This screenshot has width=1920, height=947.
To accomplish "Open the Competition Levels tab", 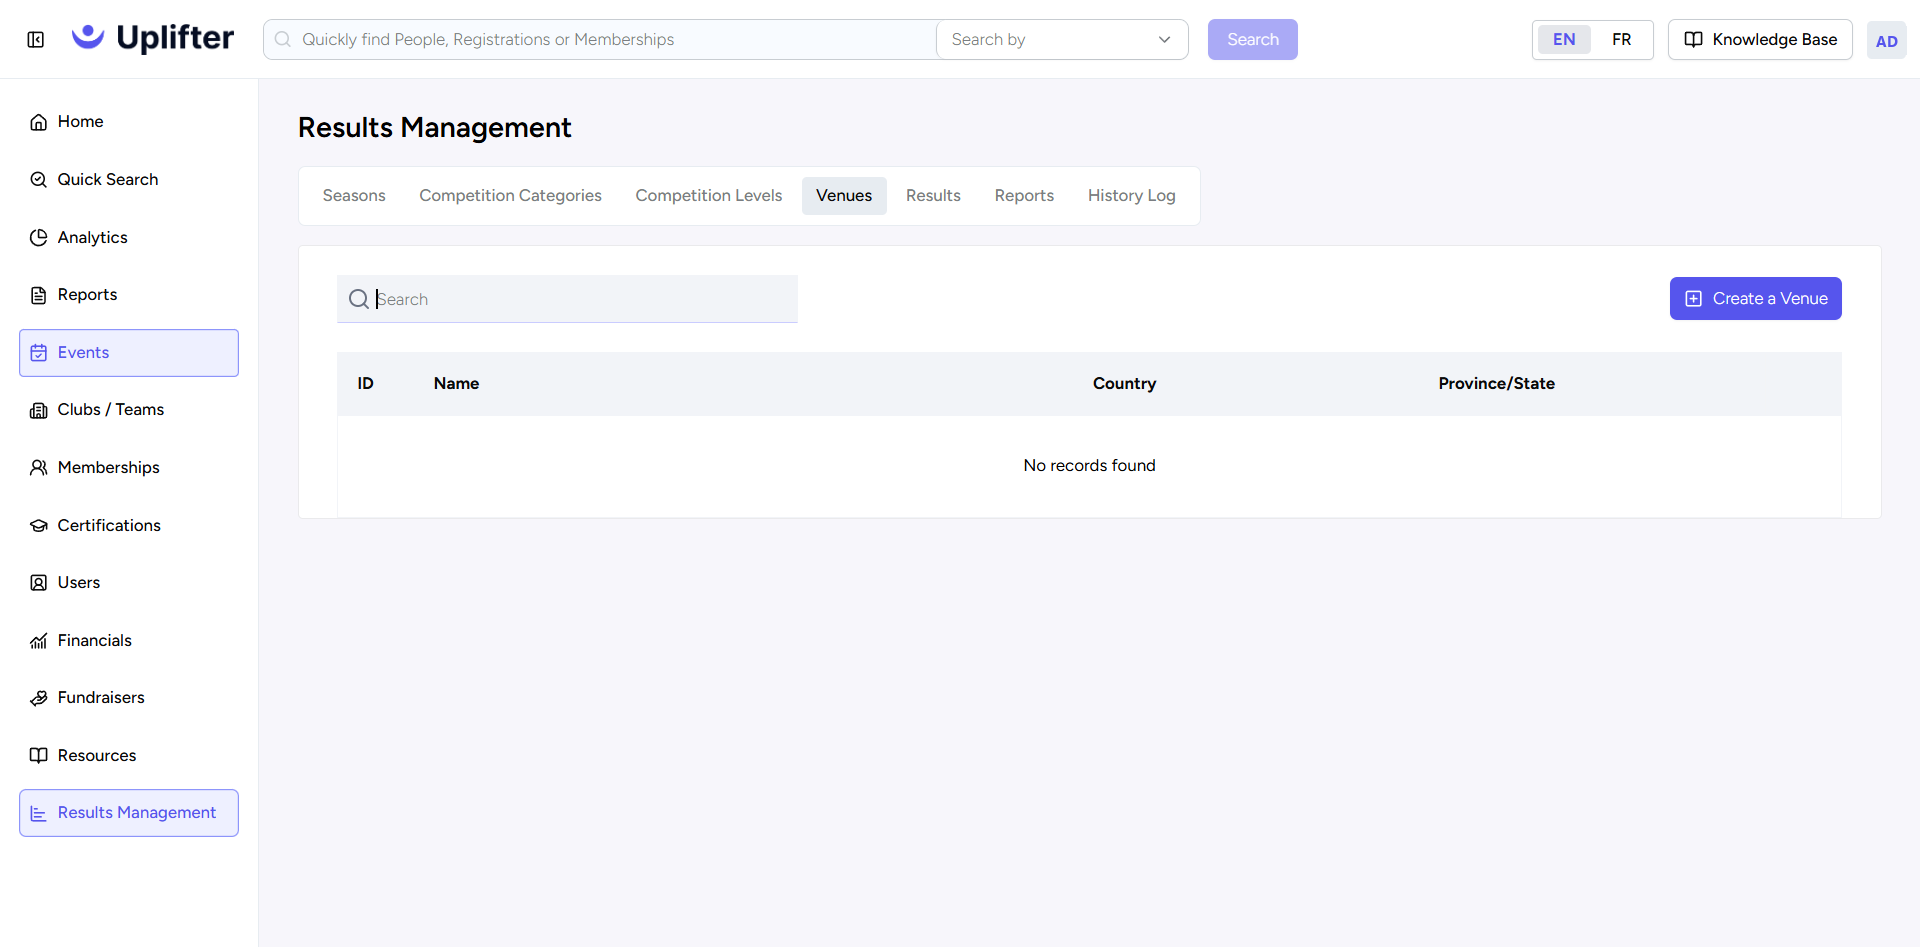I will click(709, 196).
